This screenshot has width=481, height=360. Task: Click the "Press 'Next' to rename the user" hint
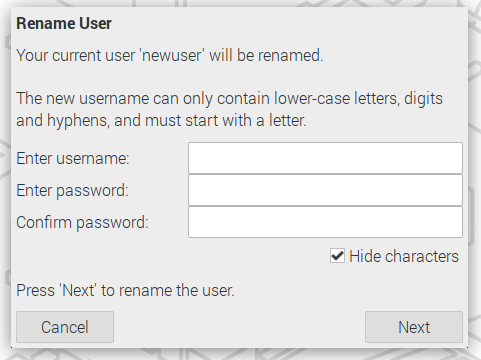click(125, 290)
